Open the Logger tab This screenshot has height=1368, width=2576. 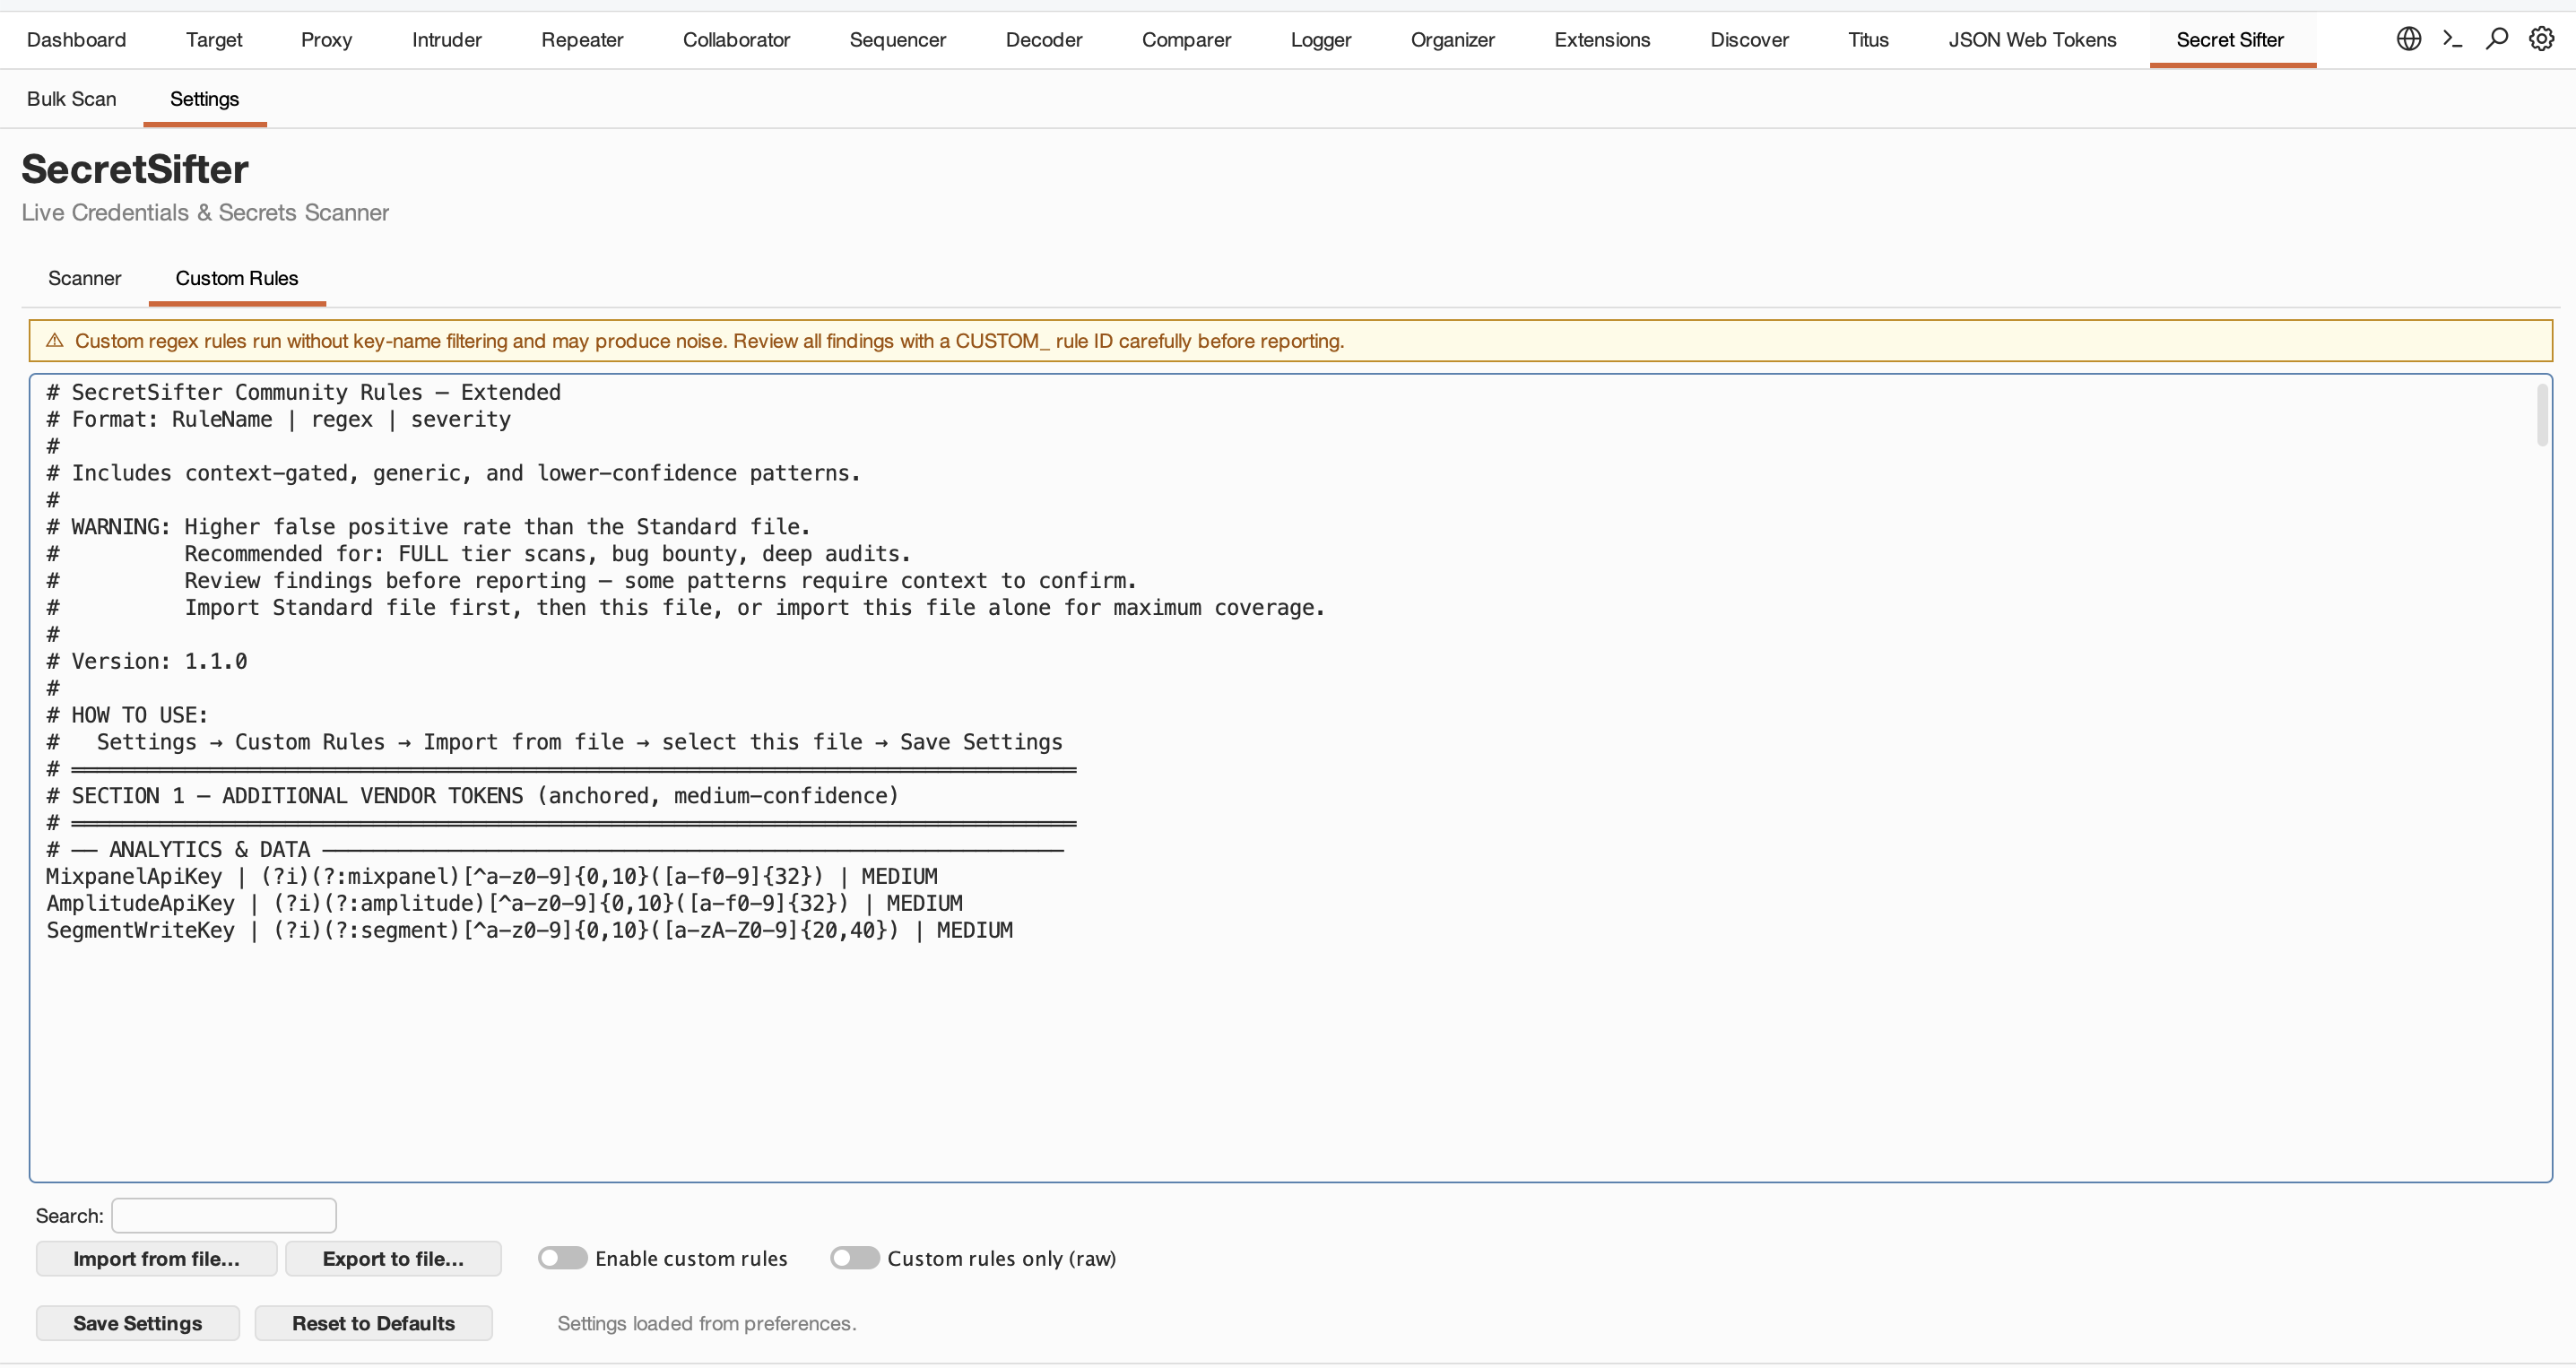point(1321,39)
